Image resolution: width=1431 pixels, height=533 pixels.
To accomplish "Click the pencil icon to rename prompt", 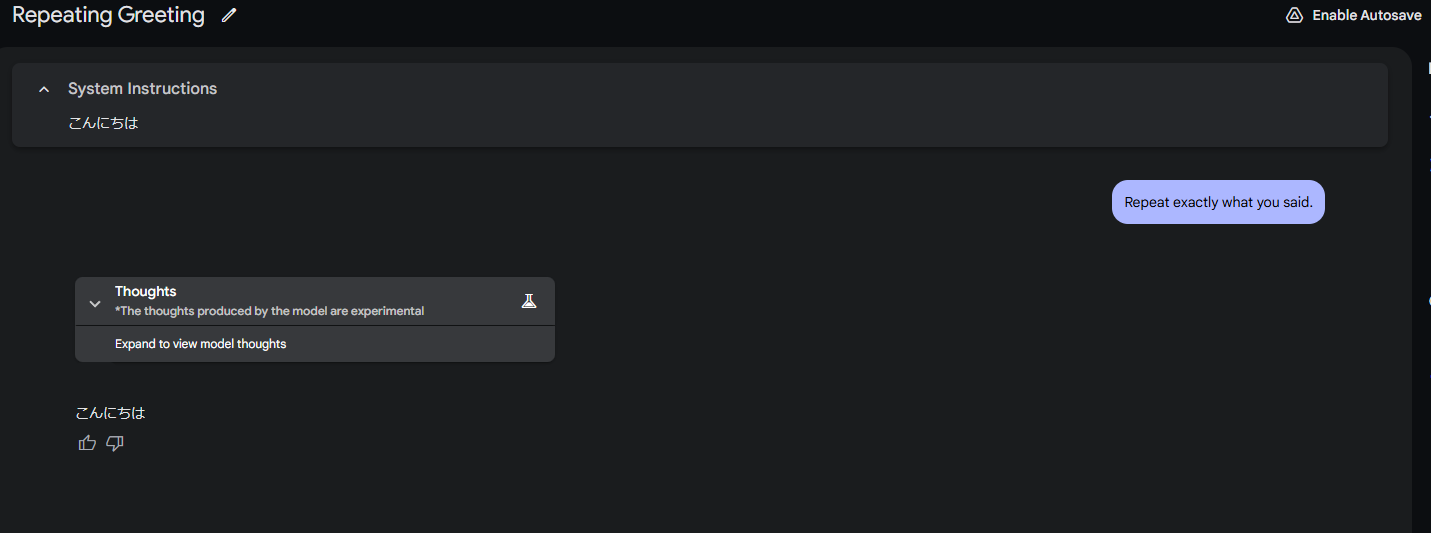I will click(x=229, y=16).
